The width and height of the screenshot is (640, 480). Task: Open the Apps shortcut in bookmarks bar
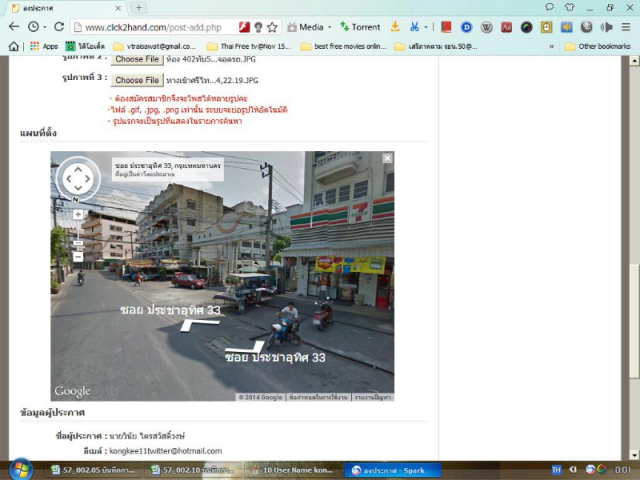coord(44,46)
